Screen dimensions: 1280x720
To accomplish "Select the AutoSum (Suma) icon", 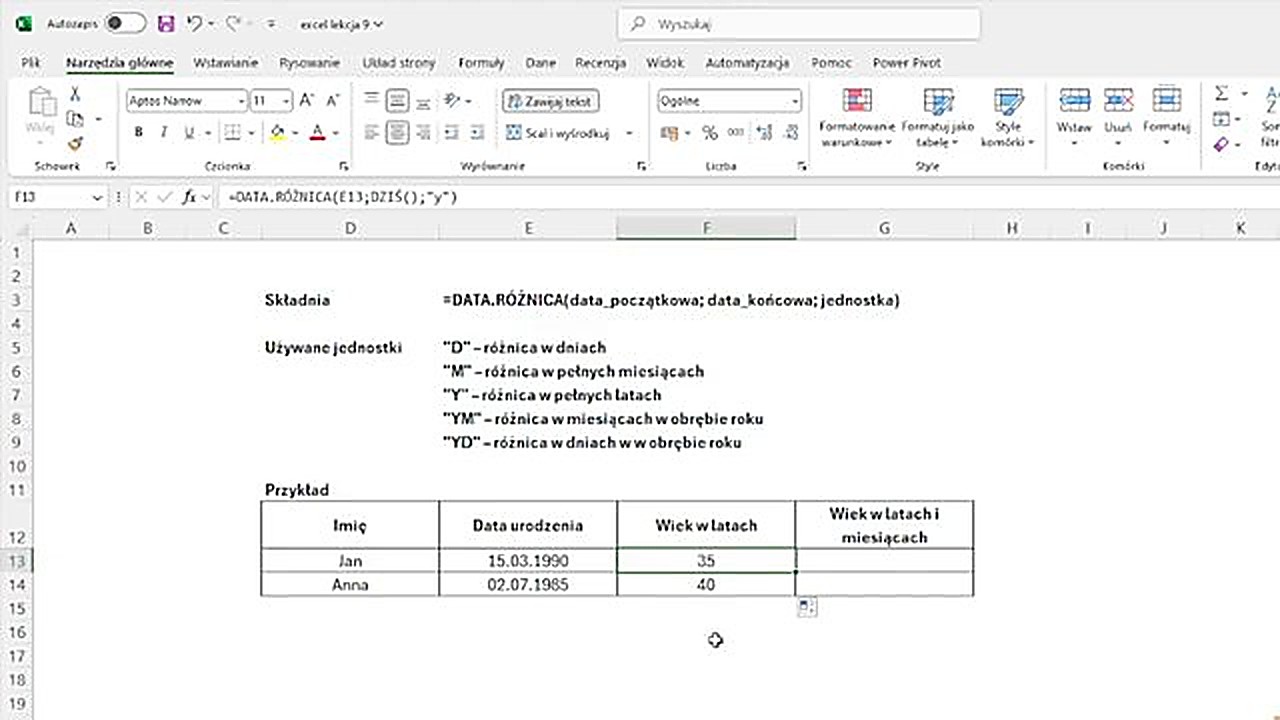I will [x=1222, y=93].
